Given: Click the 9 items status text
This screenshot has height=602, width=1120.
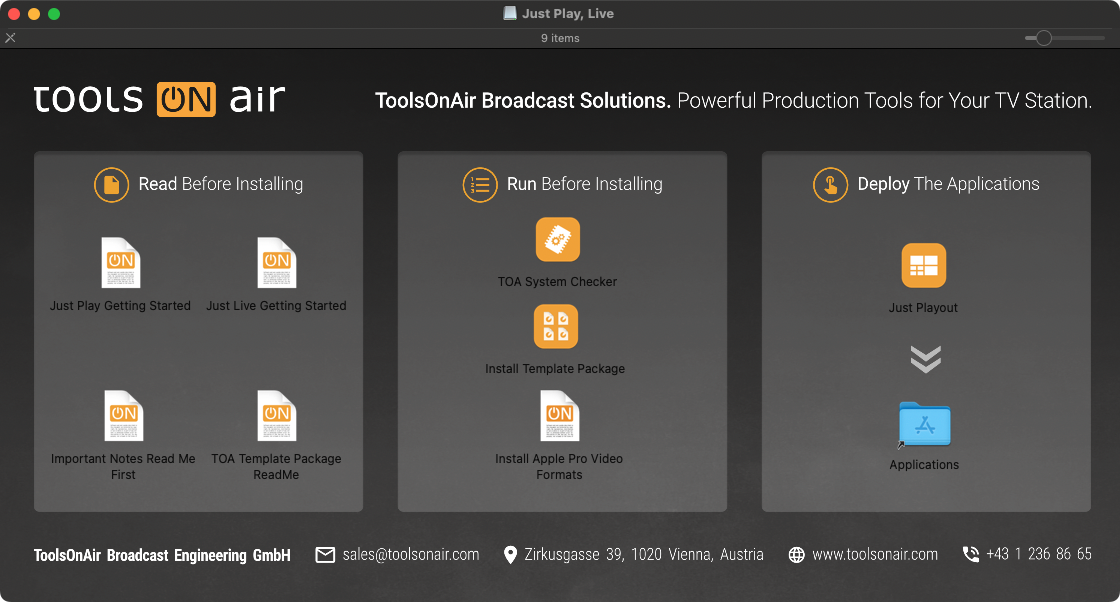Looking at the screenshot, I should coord(560,38).
